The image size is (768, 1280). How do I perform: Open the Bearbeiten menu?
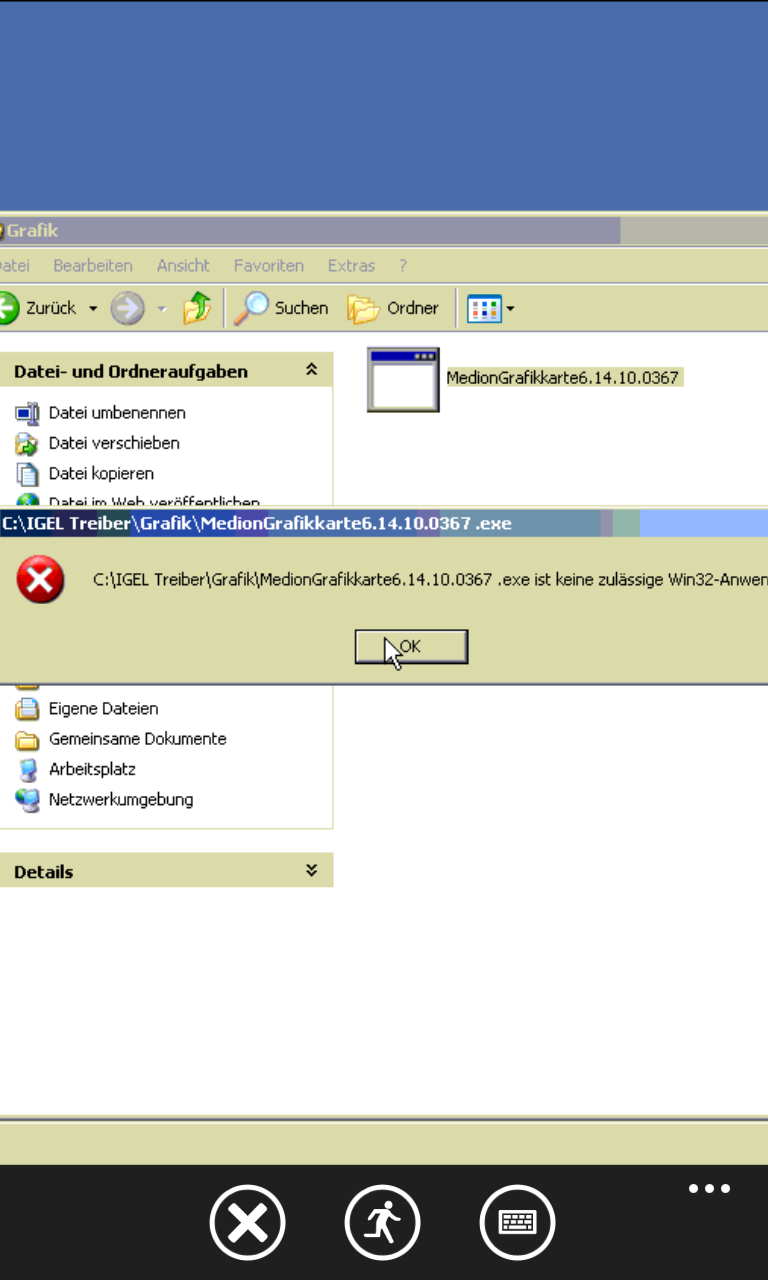(x=93, y=265)
